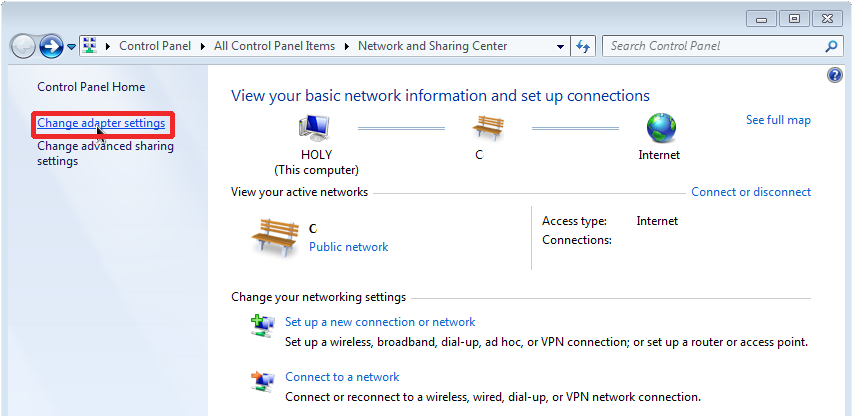Click the forward navigation arrow button
Image resolution: width=853 pixels, height=416 pixels.
[x=51, y=47]
